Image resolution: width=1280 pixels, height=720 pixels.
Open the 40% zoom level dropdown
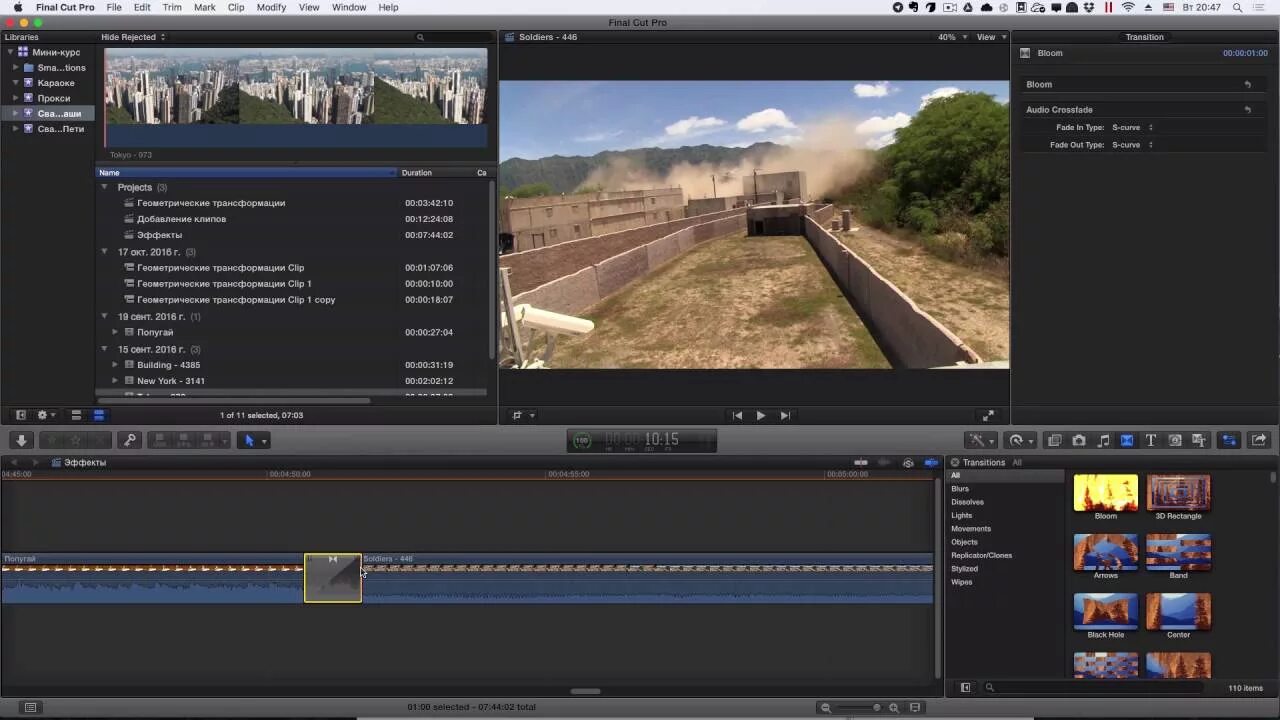point(953,37)
